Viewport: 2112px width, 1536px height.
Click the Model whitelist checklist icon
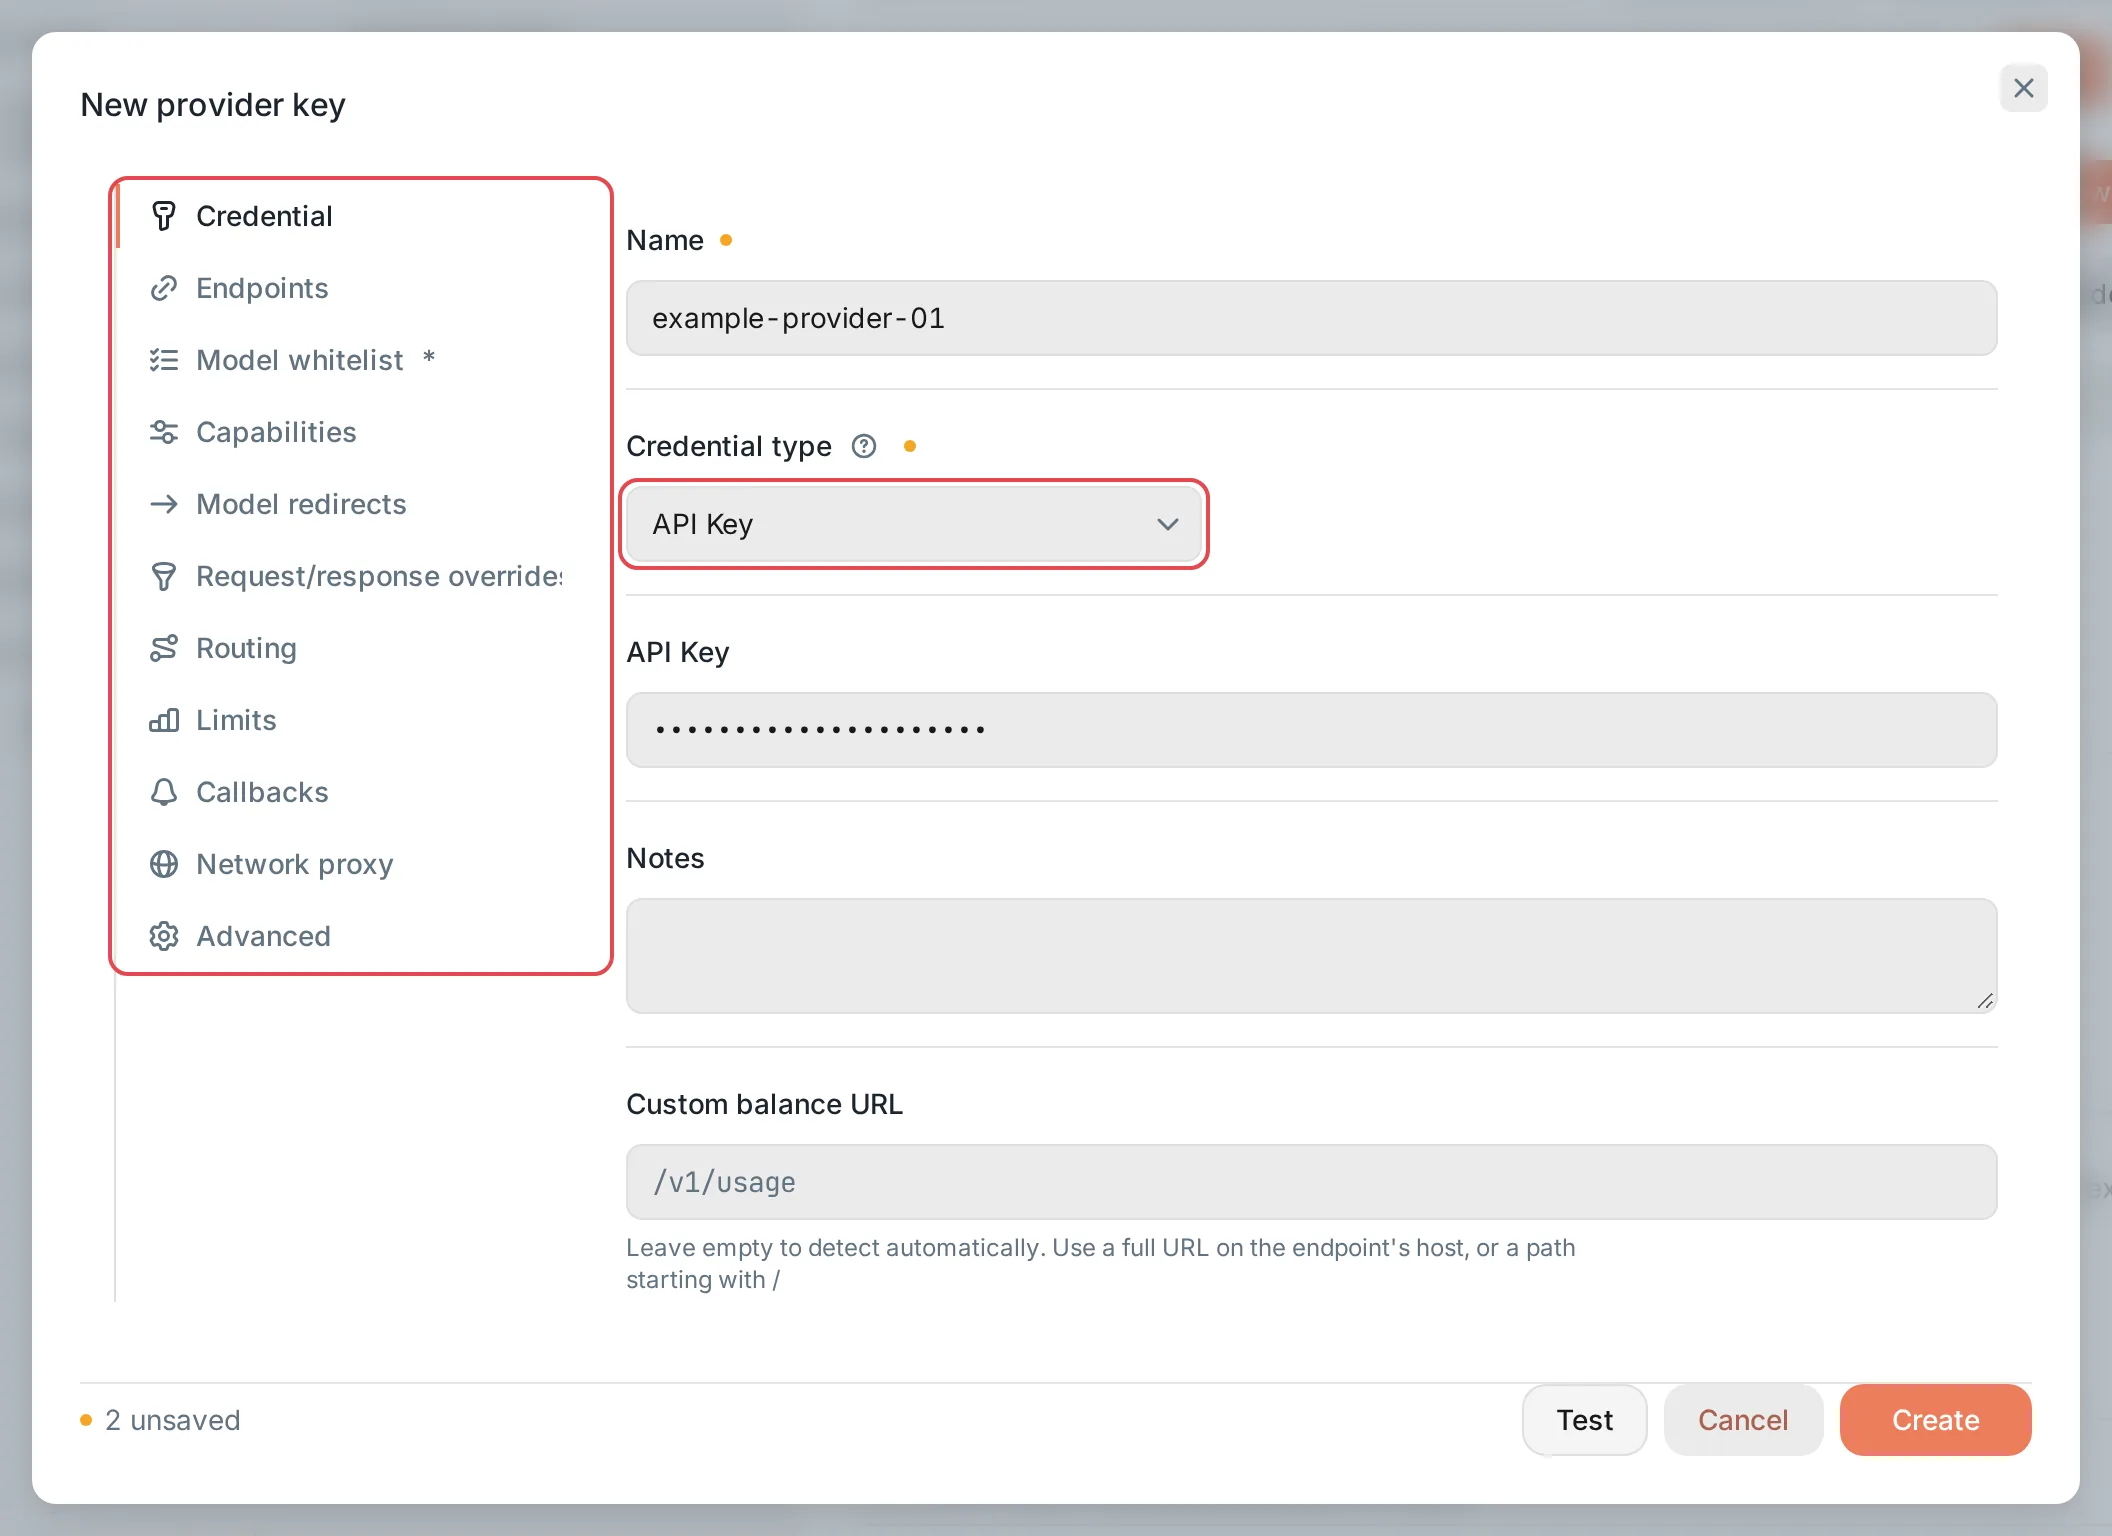(164, 360)
